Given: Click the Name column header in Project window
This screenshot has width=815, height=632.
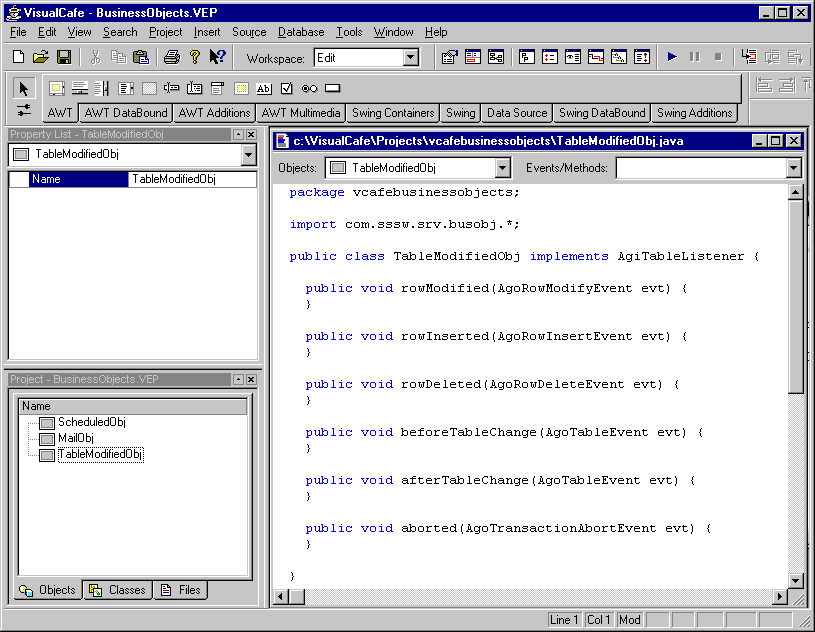Looking at the screenshot, I should [133, 406].
